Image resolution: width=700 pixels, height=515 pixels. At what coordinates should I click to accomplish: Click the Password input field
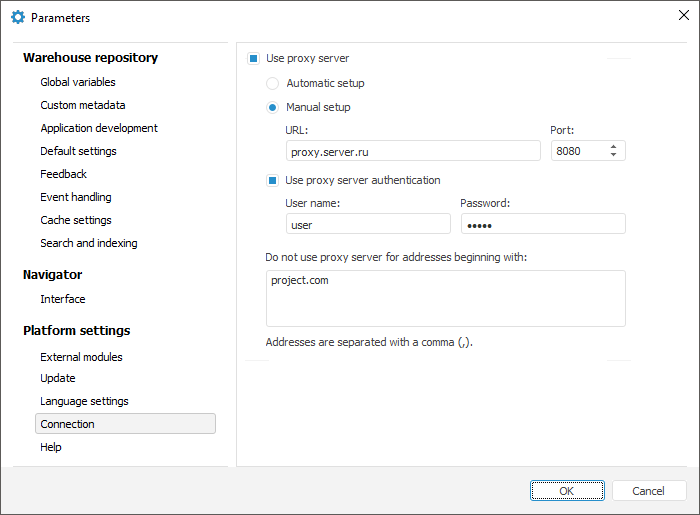[542, 224]
